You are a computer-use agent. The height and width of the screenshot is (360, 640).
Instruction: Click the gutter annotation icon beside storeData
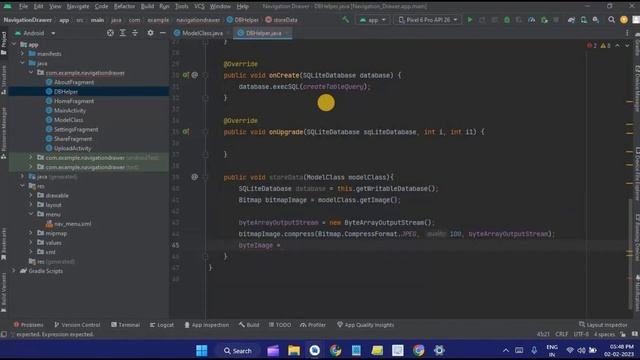195,177
